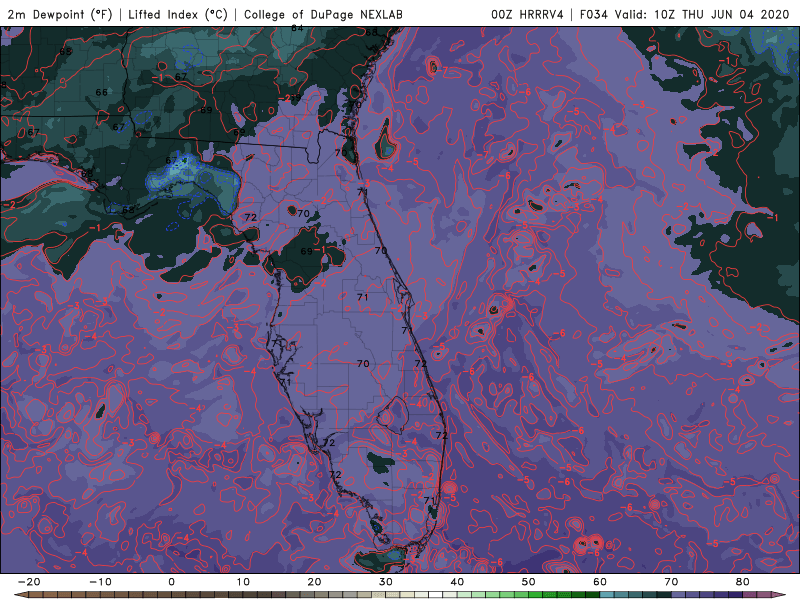Click the "F034" forecast hour text

[593, 15]
